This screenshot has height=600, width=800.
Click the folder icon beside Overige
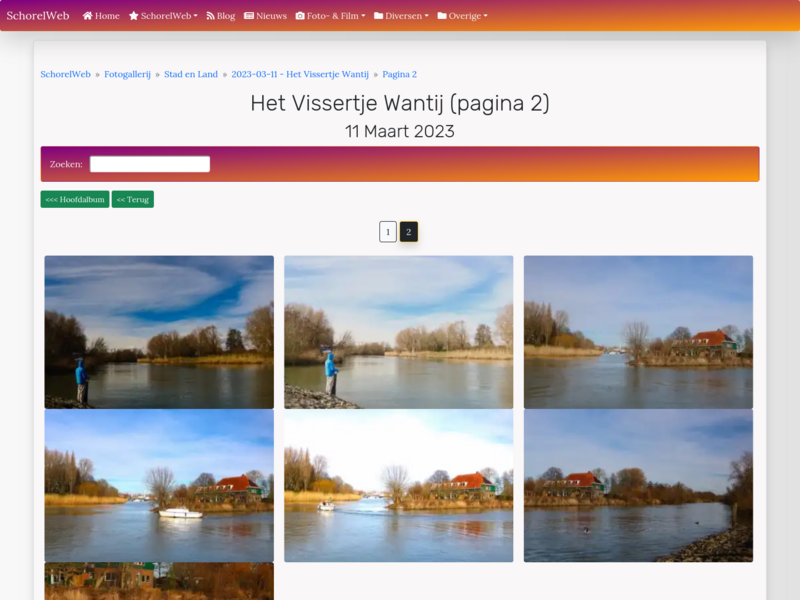[442, 16]
